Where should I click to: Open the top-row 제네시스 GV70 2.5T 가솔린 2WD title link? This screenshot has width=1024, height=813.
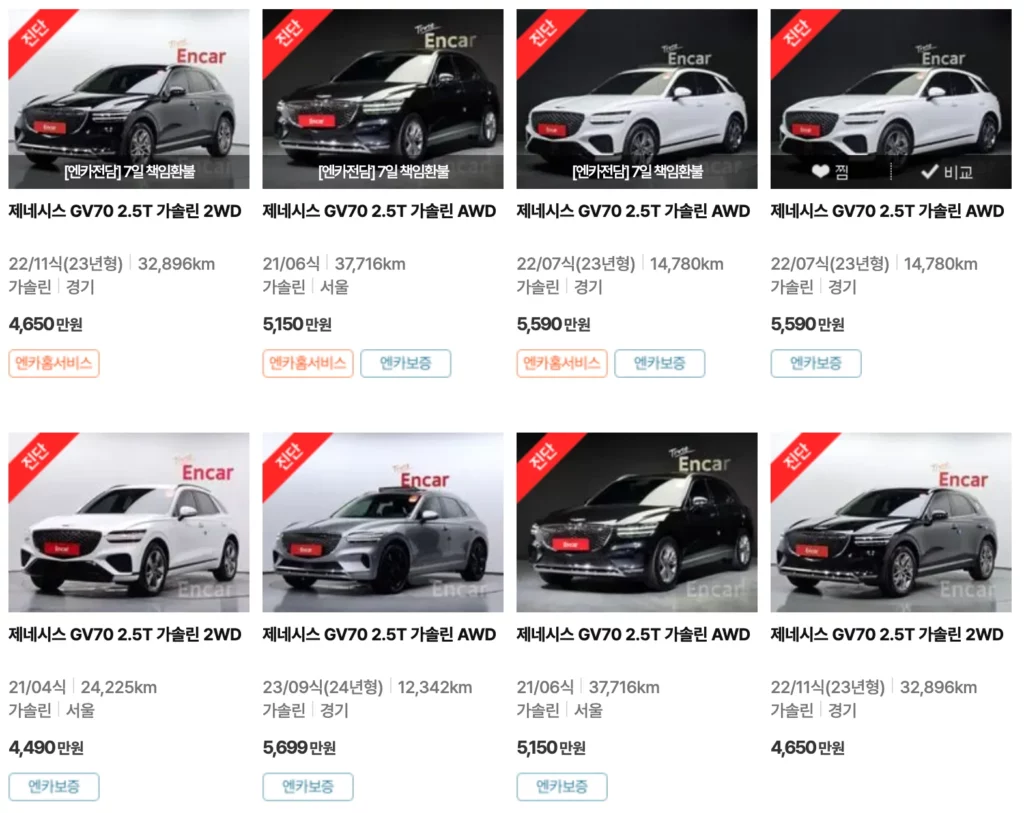pos(125,211)
